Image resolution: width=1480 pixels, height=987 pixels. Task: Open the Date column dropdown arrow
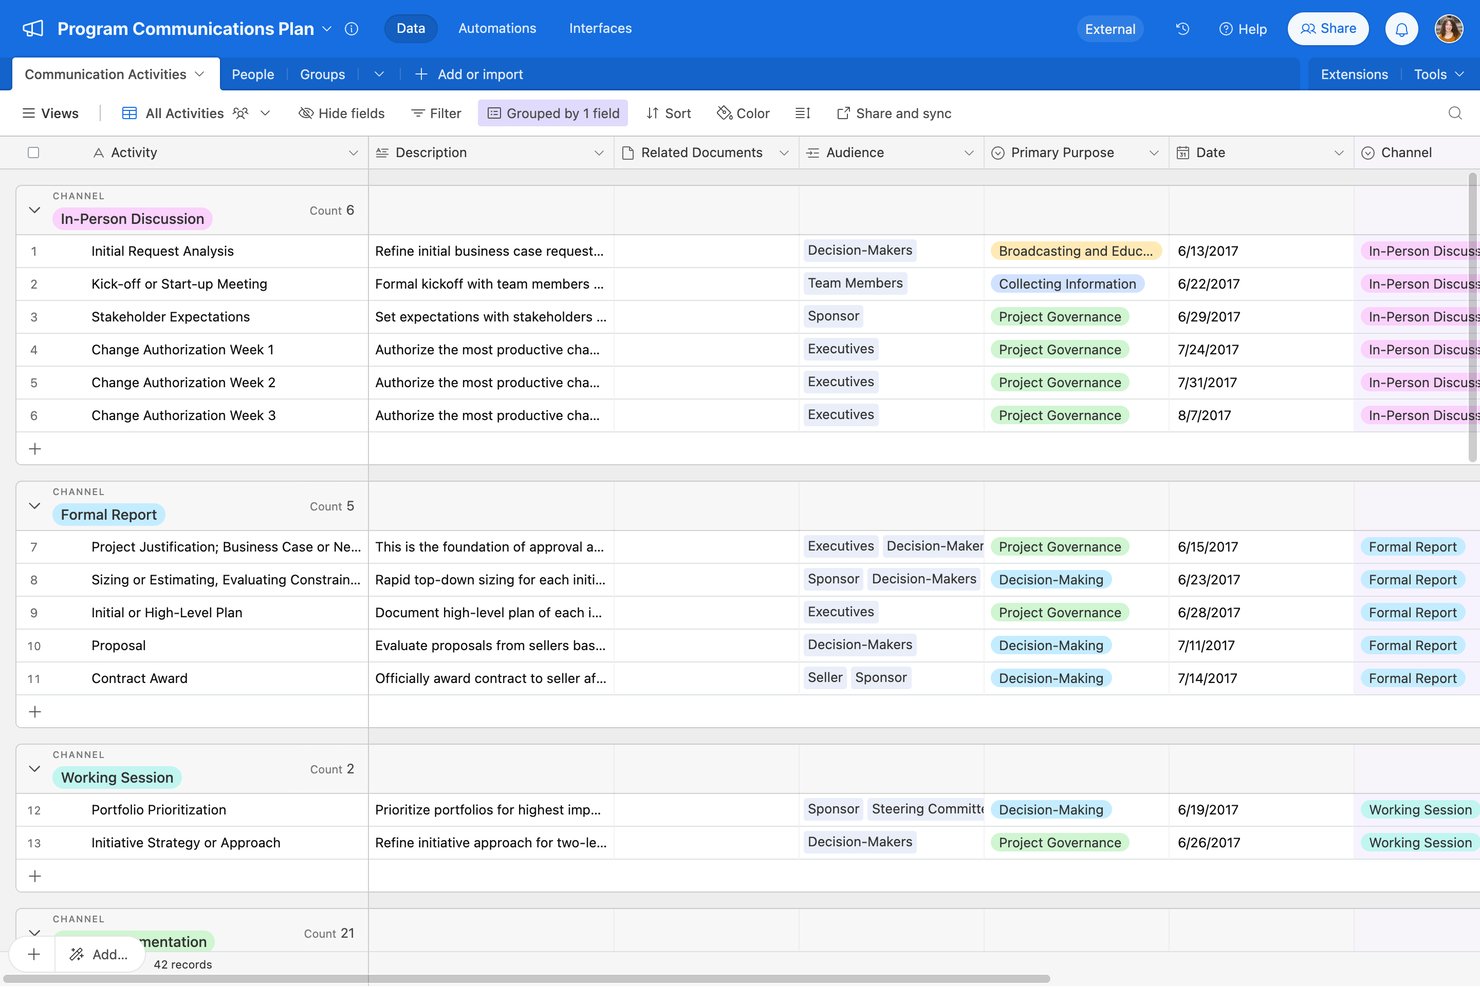coord(1339,153)
